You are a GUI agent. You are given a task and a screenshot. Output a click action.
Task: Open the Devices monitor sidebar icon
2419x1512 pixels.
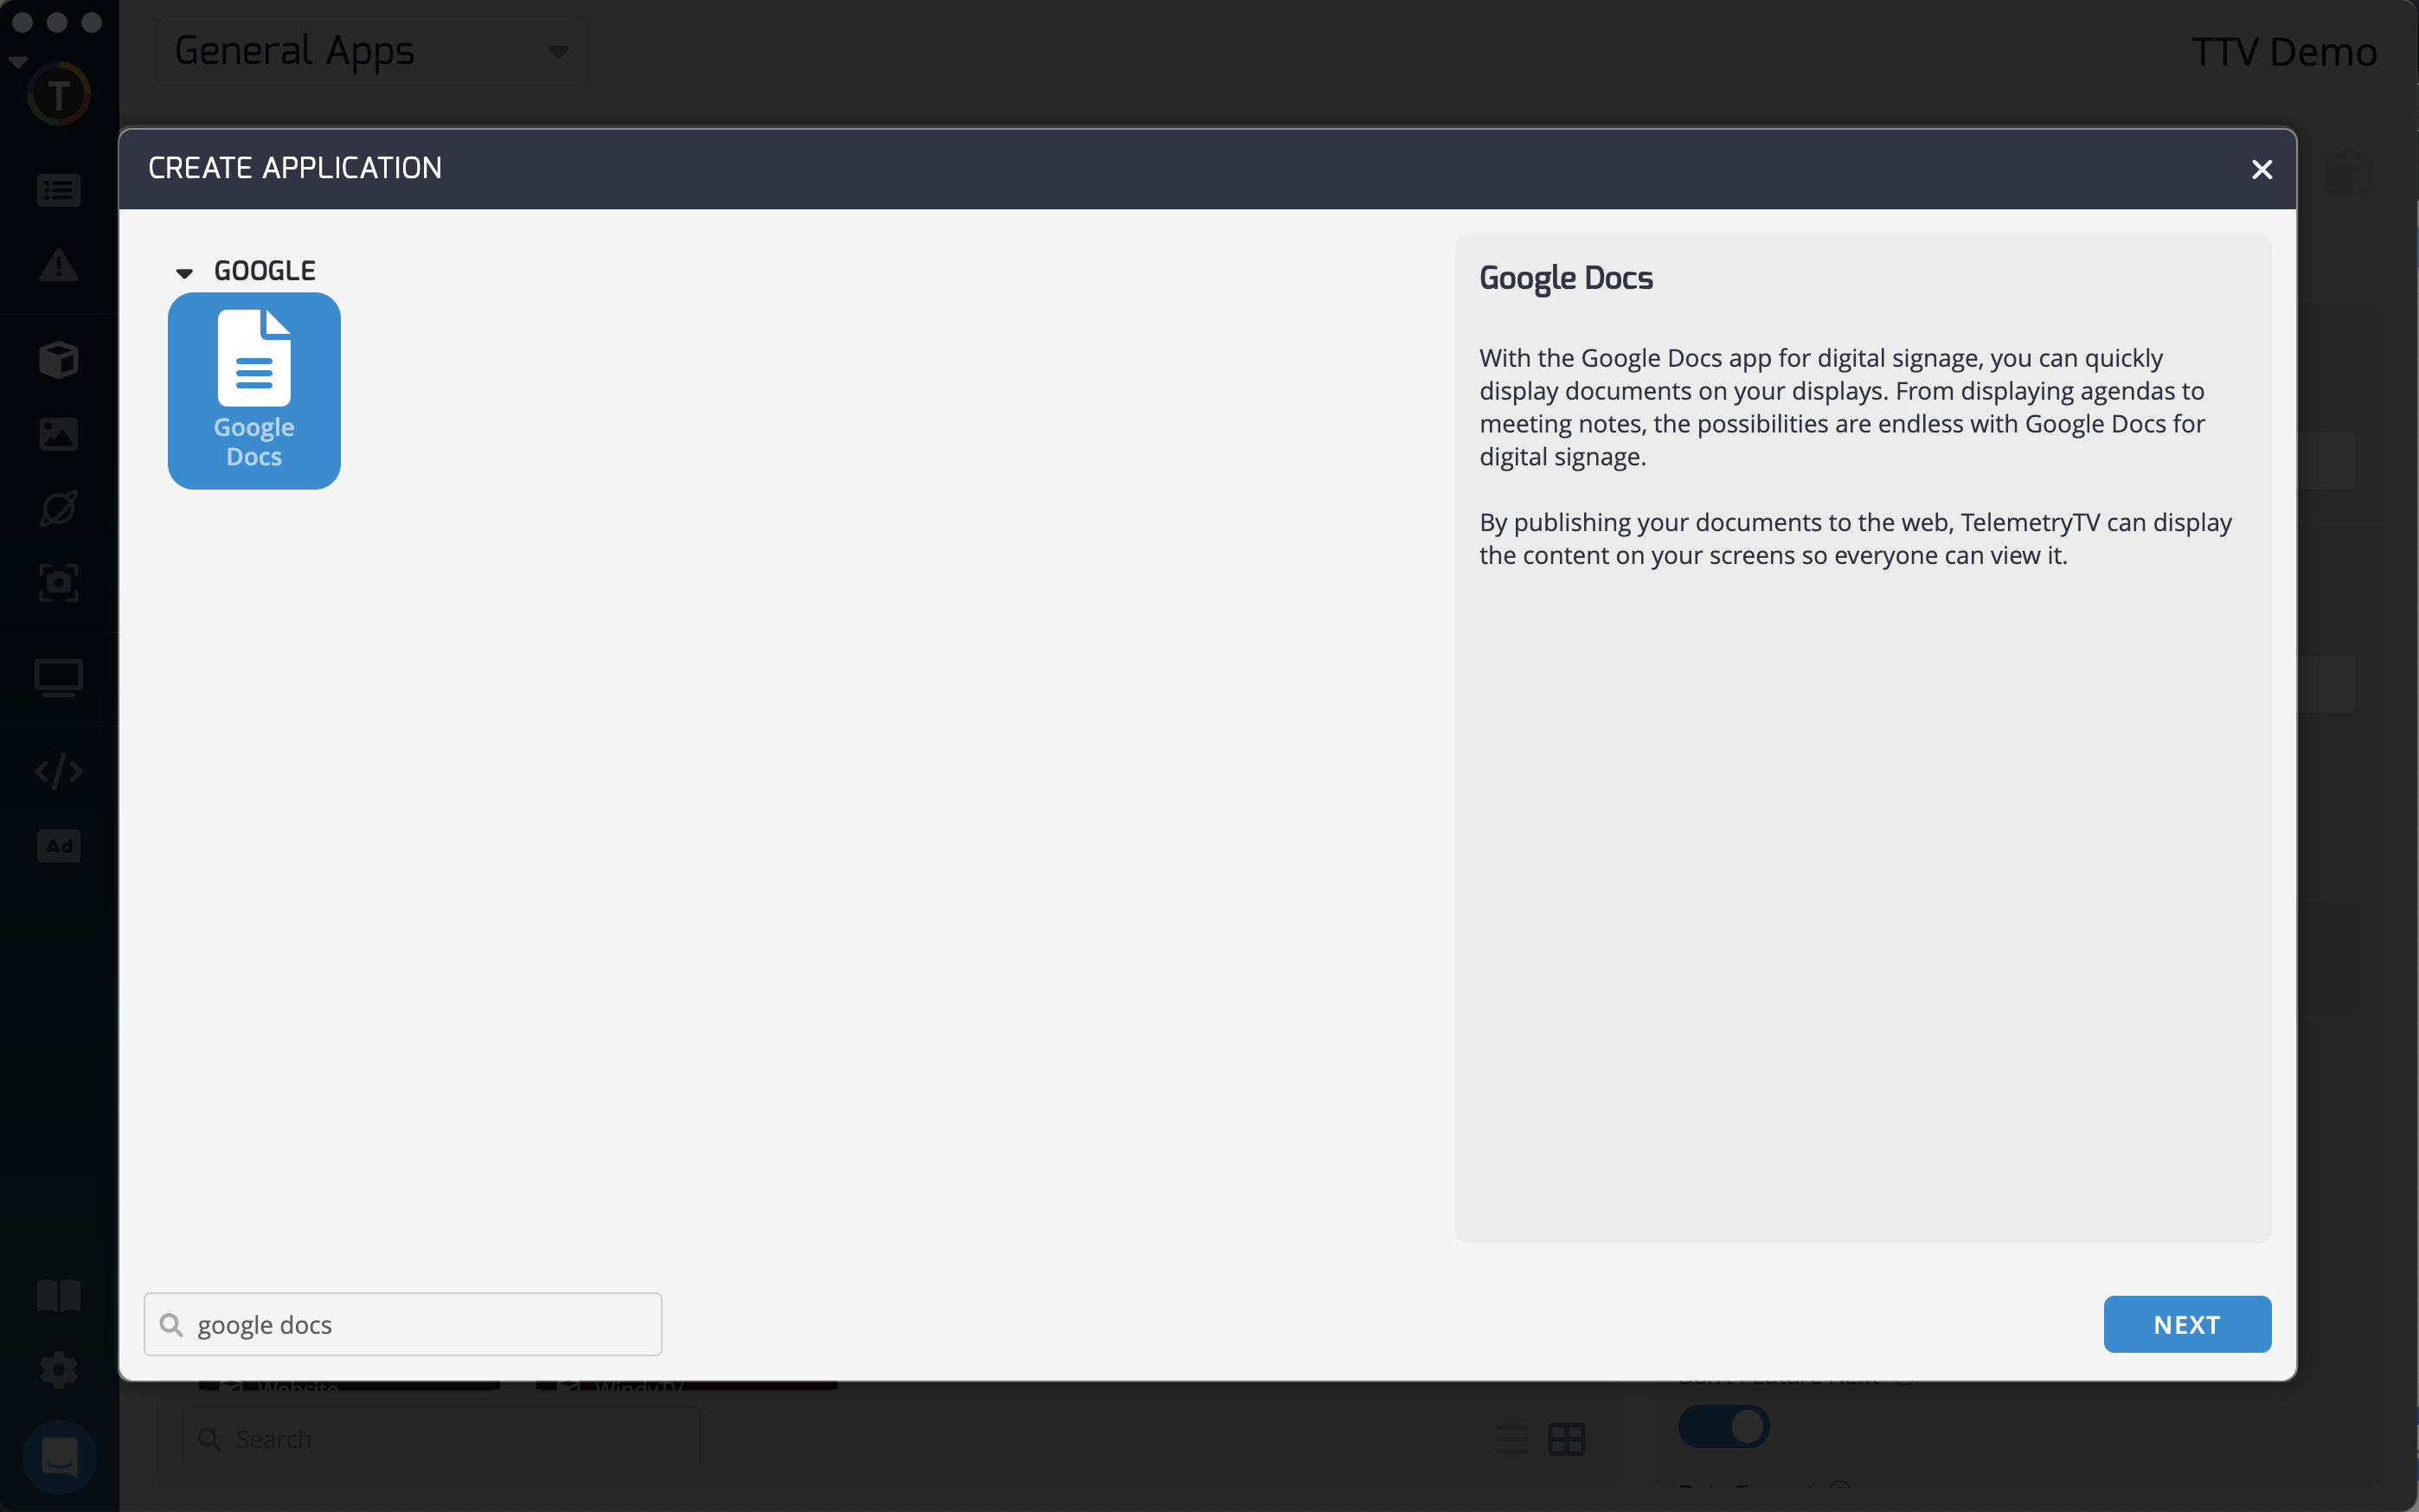[x=58, y=678]
